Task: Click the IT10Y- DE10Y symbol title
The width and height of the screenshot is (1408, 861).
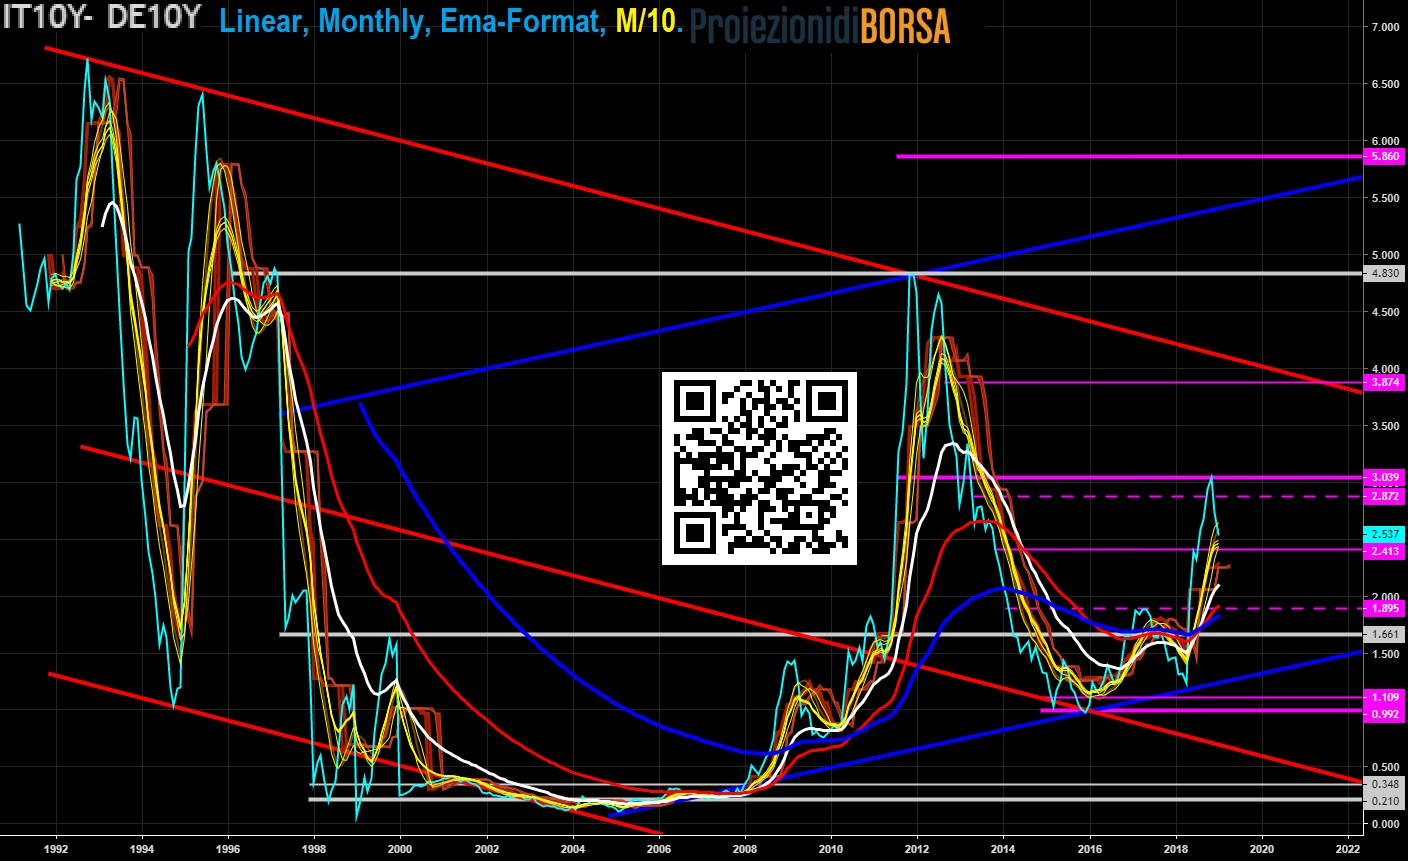Action: click(102, 18)
